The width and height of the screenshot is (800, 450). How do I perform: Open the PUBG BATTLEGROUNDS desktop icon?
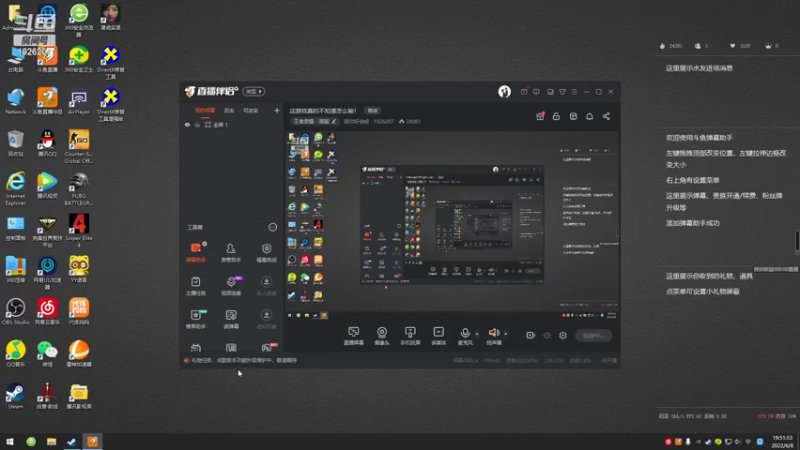pos(79,188)
